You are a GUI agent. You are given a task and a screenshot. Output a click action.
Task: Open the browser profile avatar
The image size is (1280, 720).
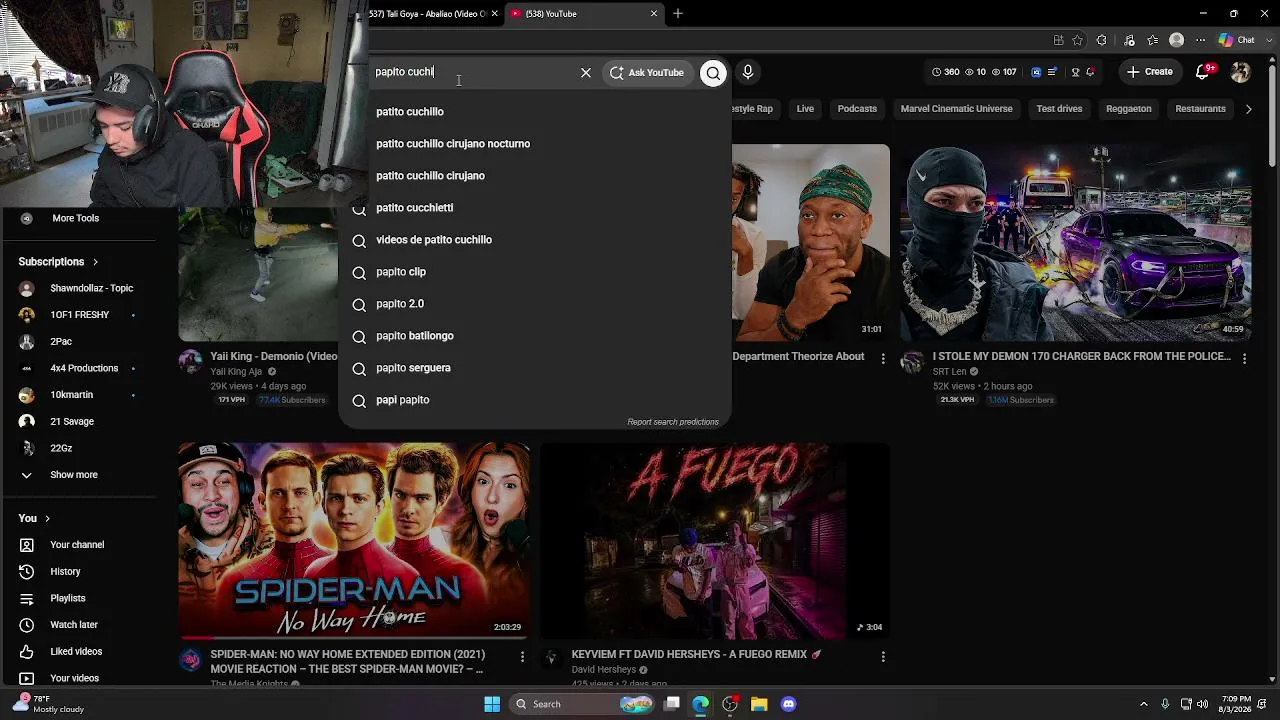[1177, 40]
